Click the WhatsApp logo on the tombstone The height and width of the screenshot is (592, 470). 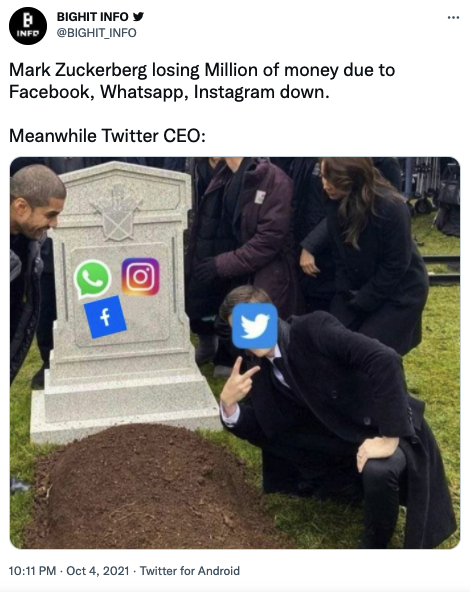pyautogui.click(x=92, y=279)
